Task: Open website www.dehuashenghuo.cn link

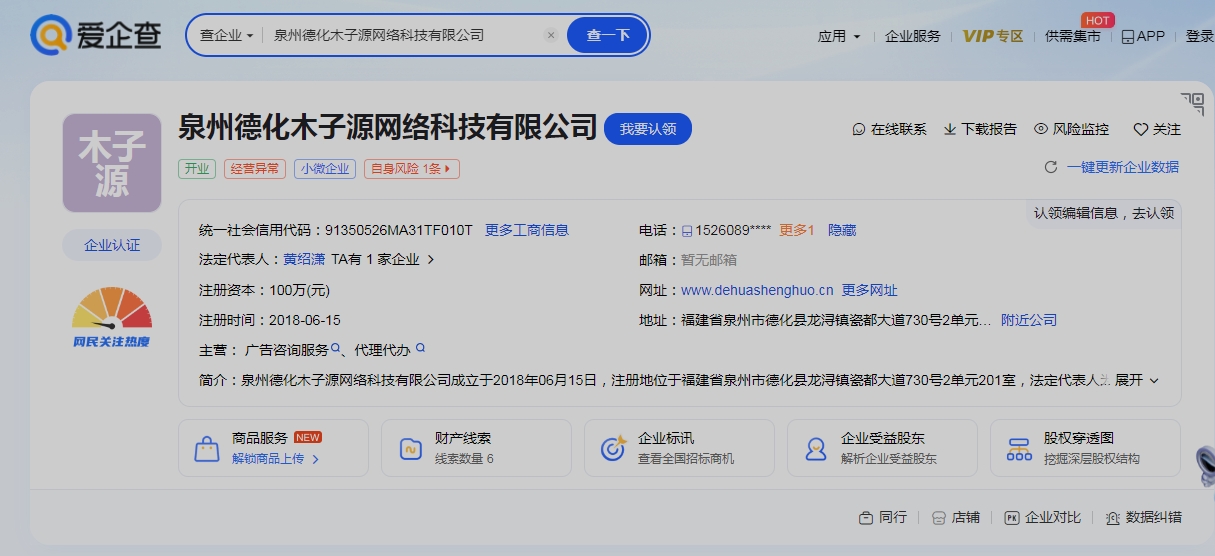Action: point(757,290)
